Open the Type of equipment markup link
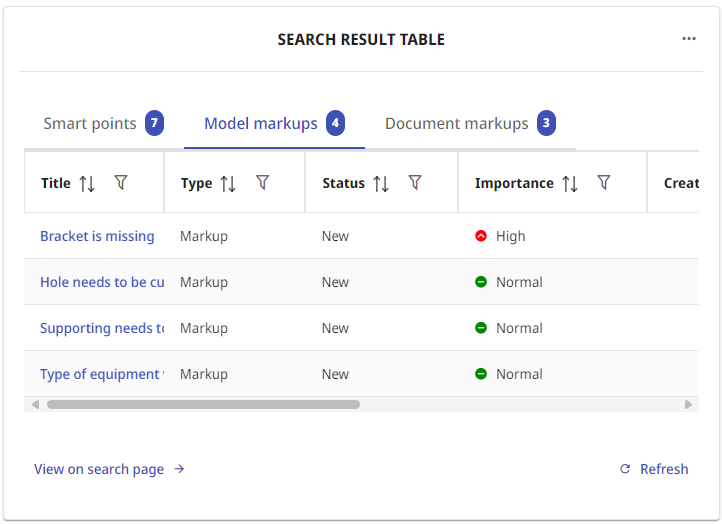This screenshot has width=722, height=524. tap(102, 374)
